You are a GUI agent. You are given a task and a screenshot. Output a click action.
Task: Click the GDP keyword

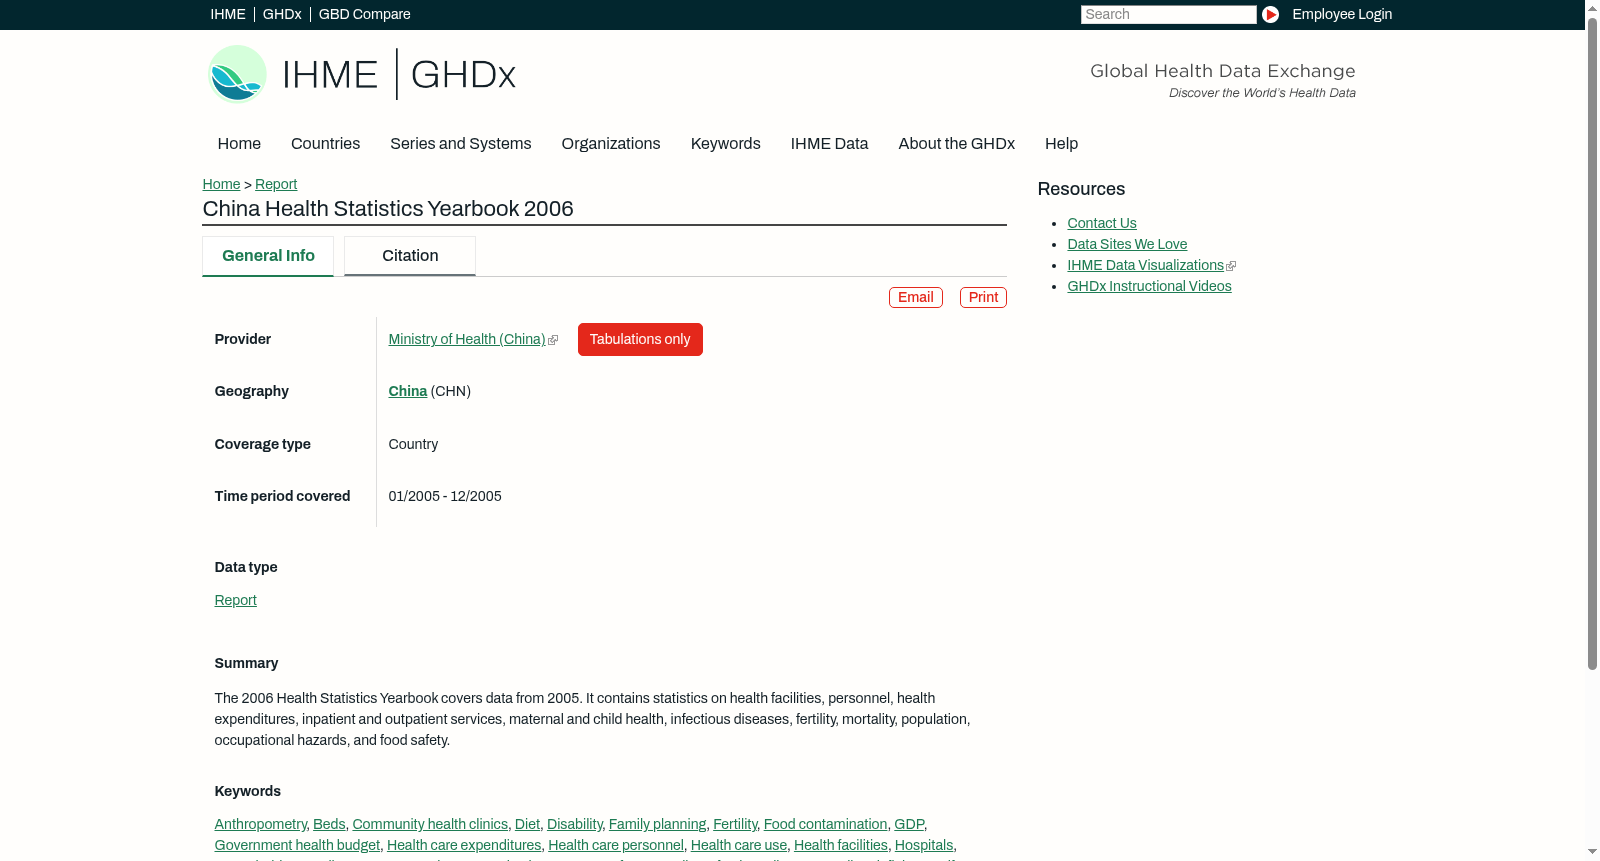(x=909, y=824)
